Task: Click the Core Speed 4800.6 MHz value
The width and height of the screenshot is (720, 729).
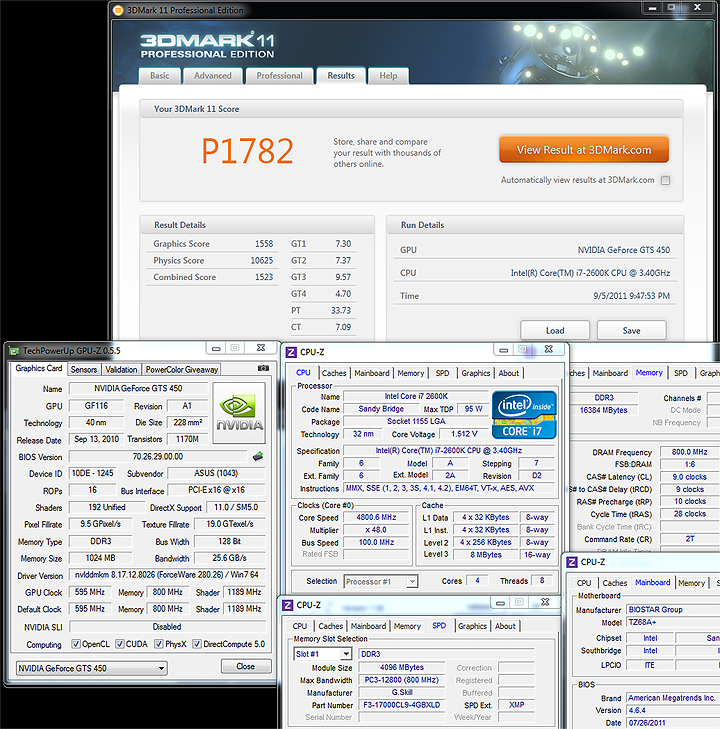Action: coord(377,517)
